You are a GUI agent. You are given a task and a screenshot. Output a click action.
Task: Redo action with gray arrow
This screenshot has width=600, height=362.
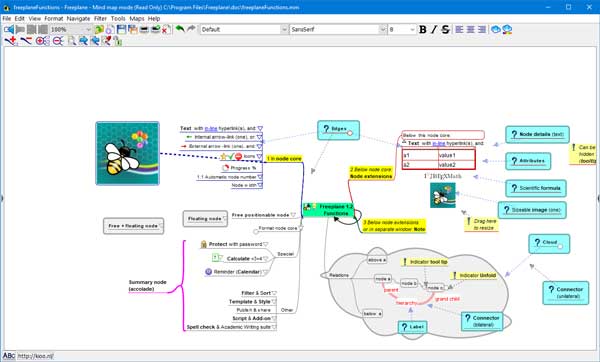tap(191, 29)
